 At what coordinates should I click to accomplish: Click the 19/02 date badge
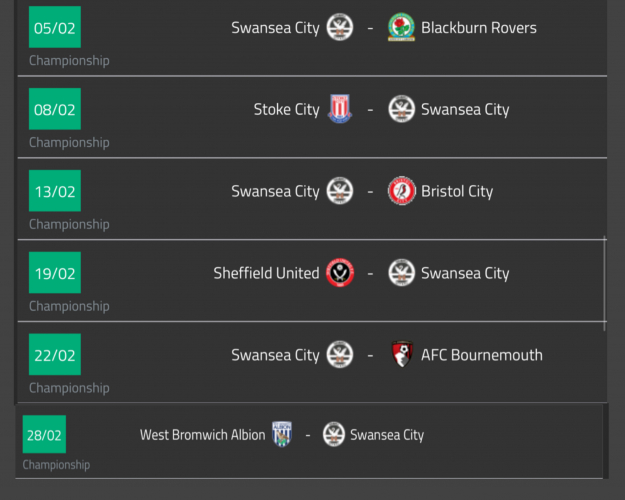[x=54, y=273]
